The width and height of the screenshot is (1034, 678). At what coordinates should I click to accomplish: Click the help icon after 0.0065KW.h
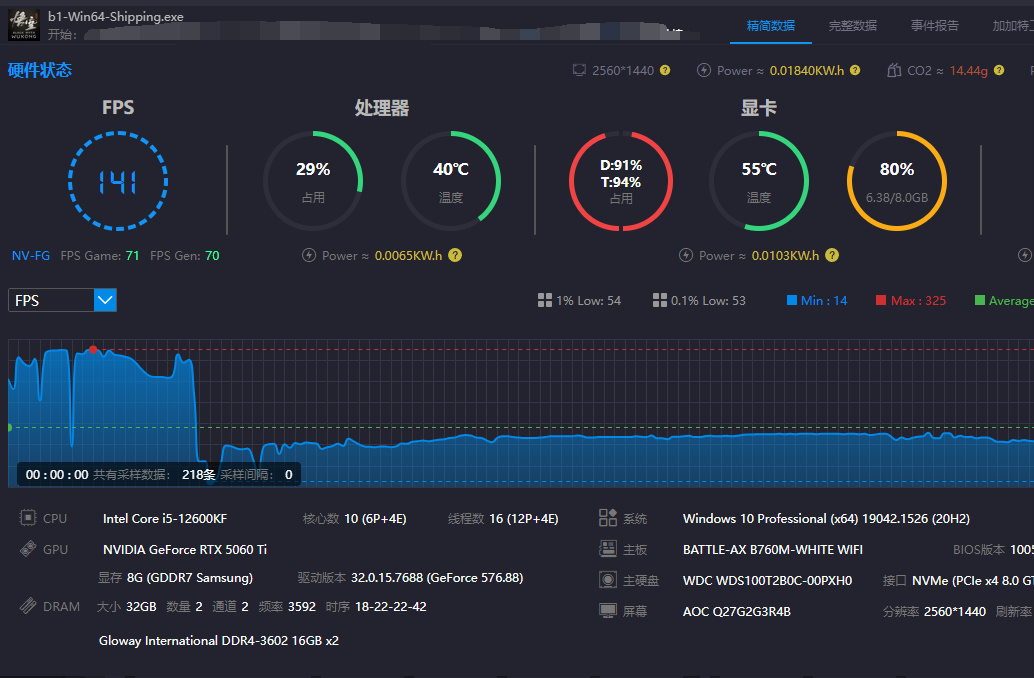click(x=455, y=255)
